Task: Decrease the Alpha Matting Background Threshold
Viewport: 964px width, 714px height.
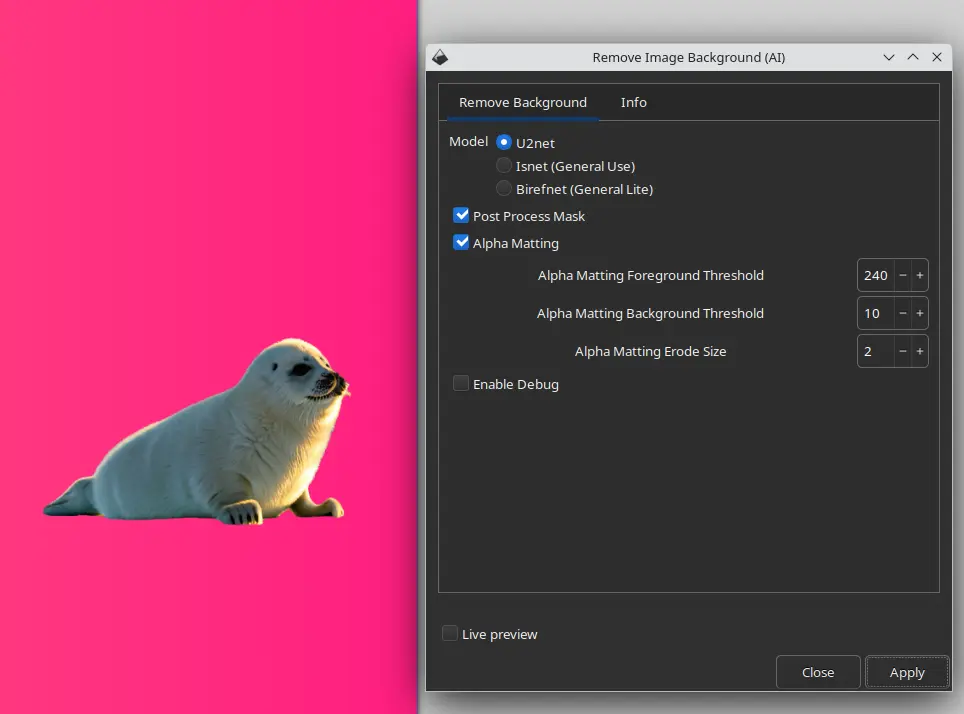Action: pos(902,313)
